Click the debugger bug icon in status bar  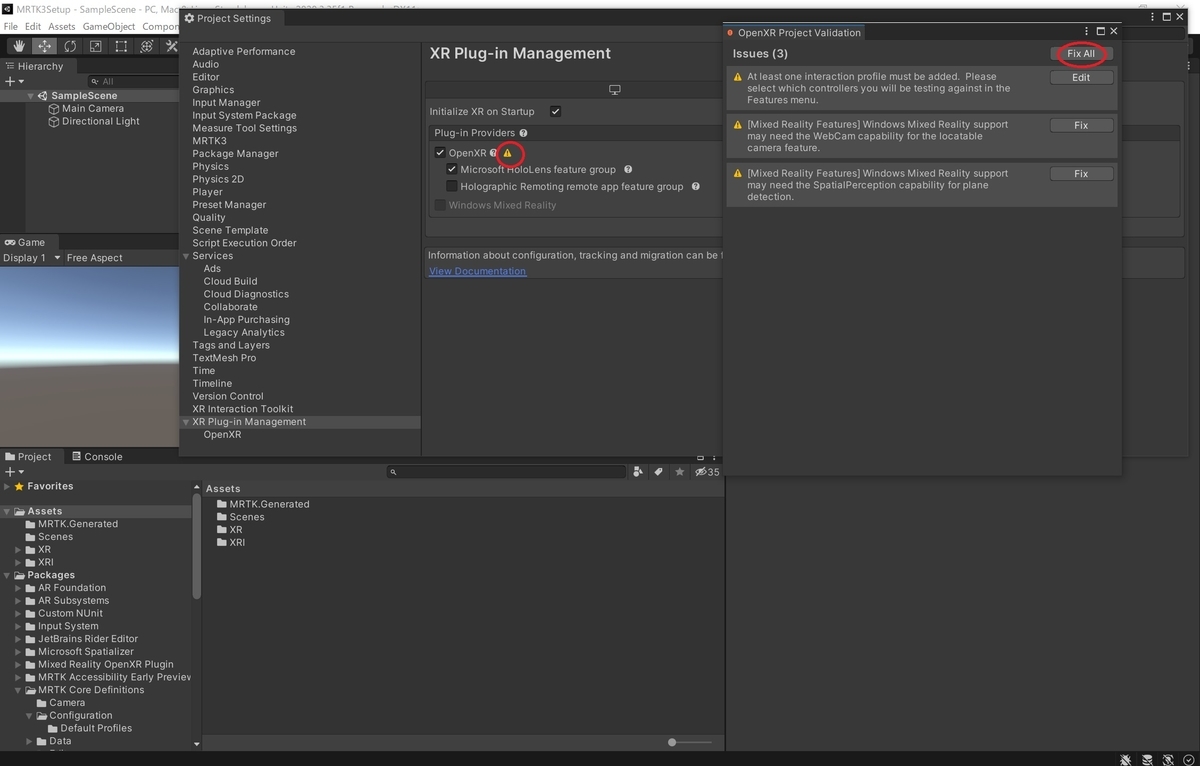pyautogui.click(x=1126, y=759)
